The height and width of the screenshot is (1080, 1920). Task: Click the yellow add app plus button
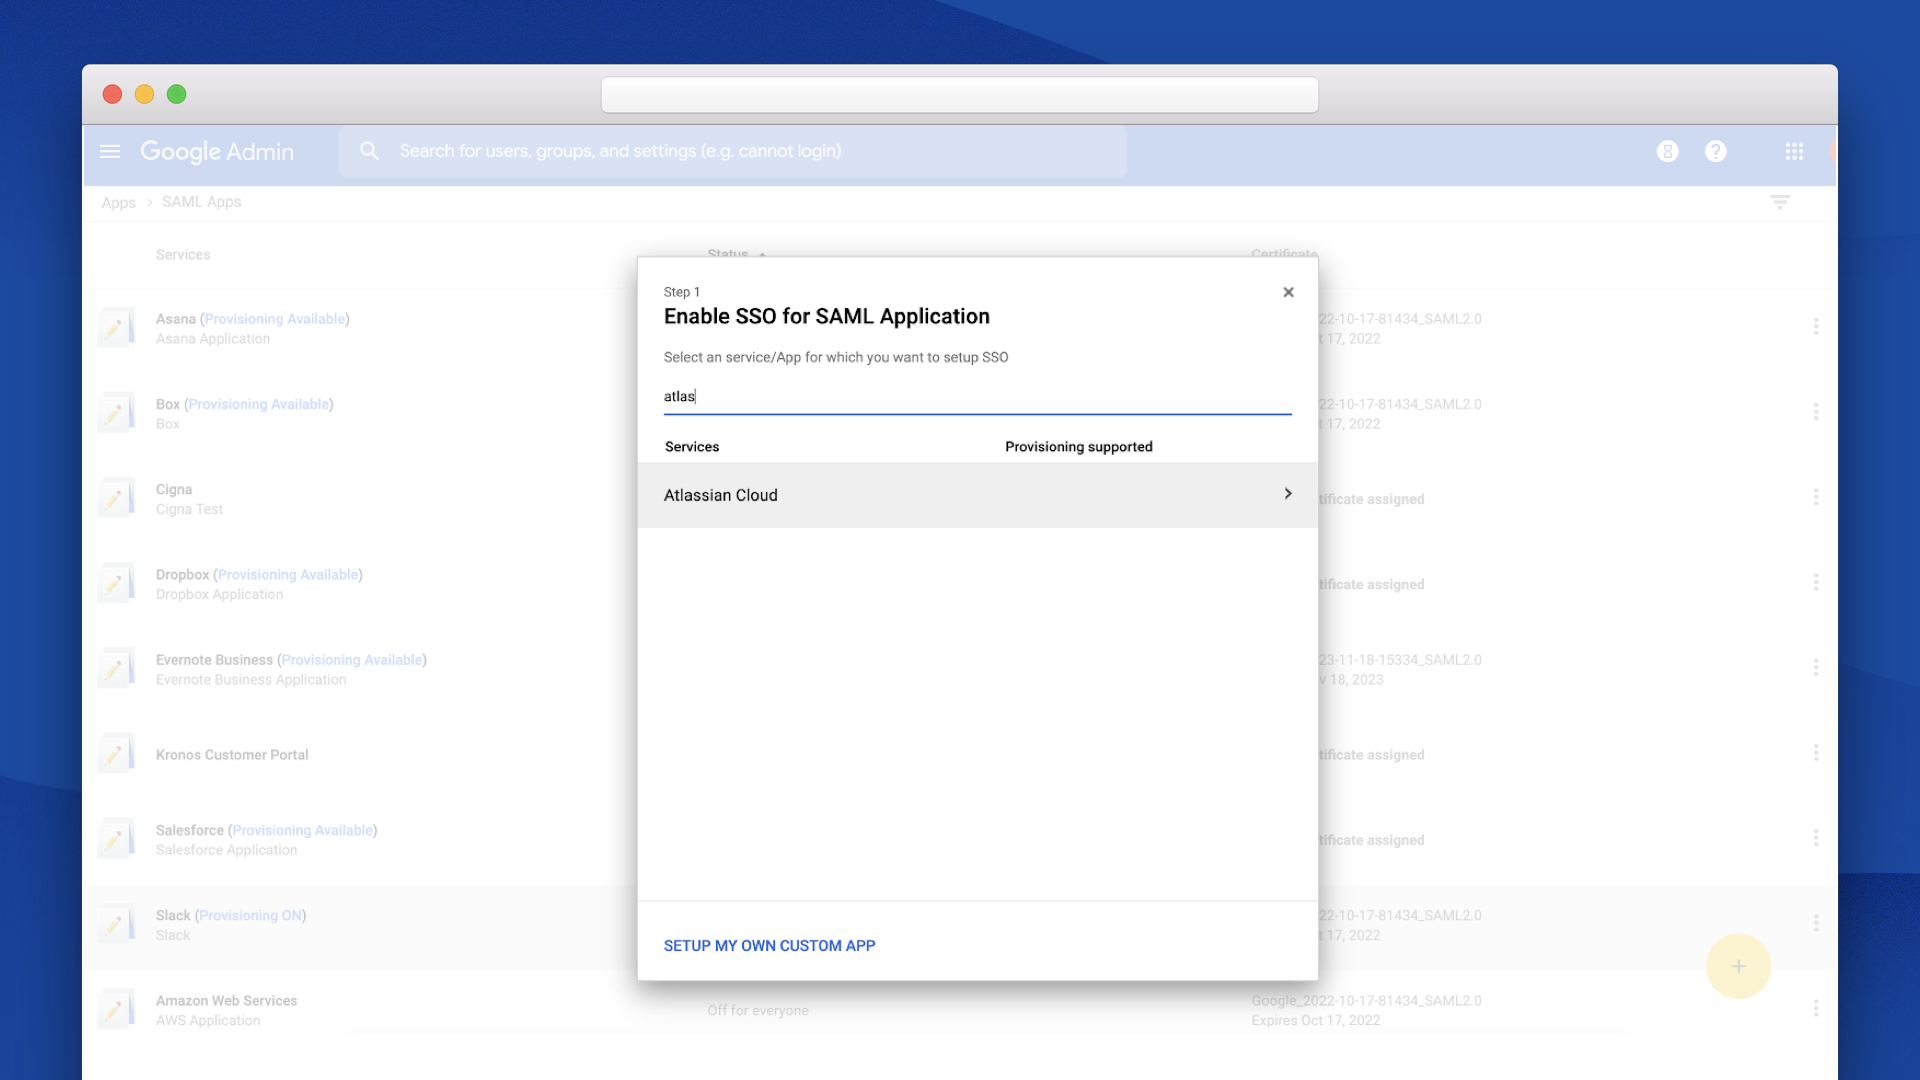(x=1738, y=966)
